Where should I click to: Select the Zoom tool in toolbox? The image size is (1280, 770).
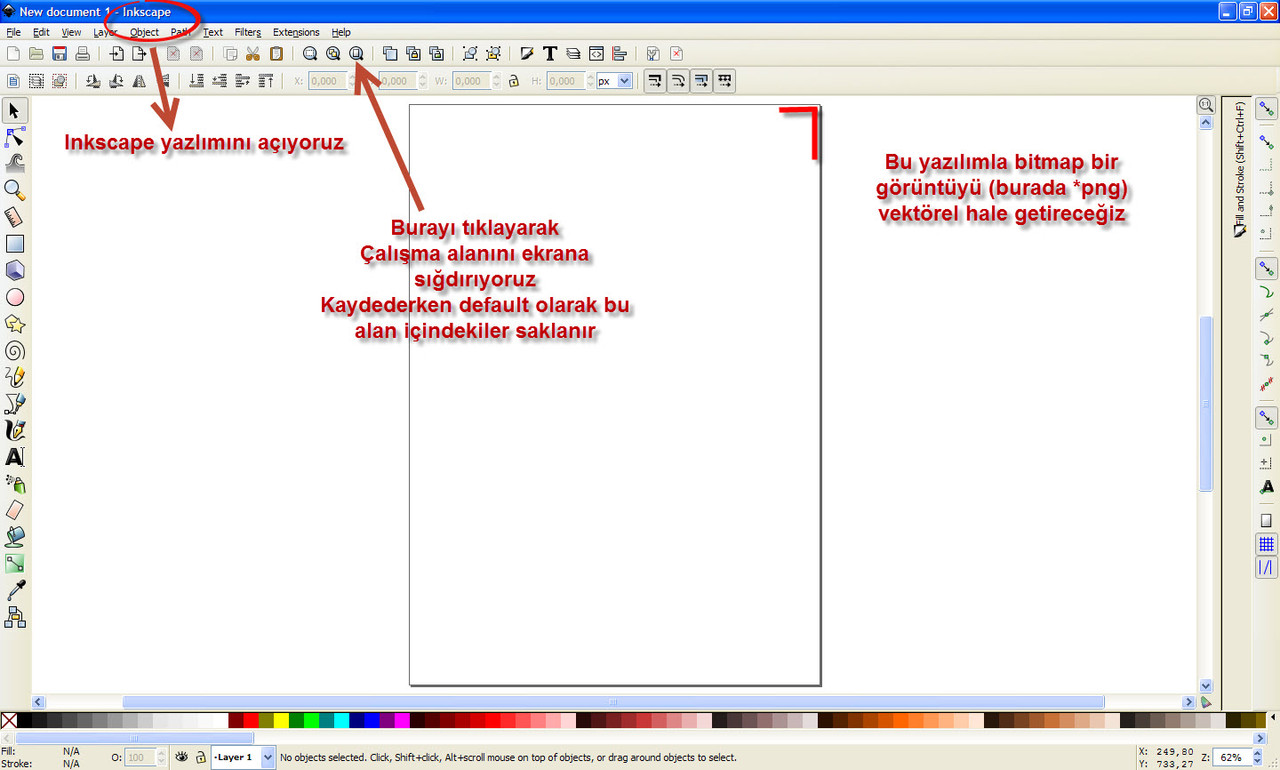coord(15,190)
